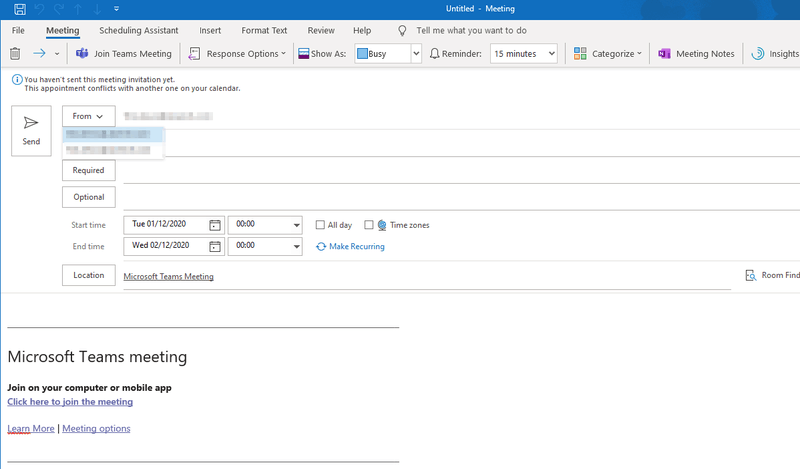
Task: Open the end time 00:00 dropdown
Action: (x=296, y=246)
